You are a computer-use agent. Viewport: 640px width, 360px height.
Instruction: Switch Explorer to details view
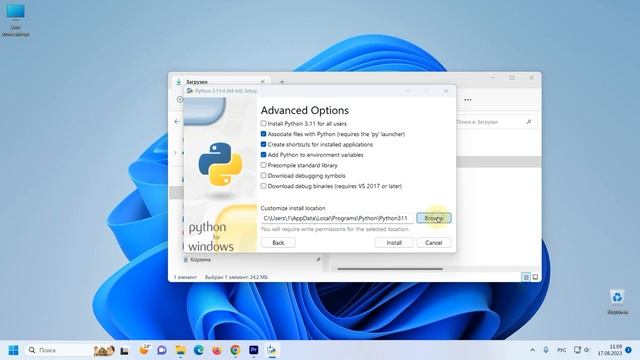pos(526,277)
